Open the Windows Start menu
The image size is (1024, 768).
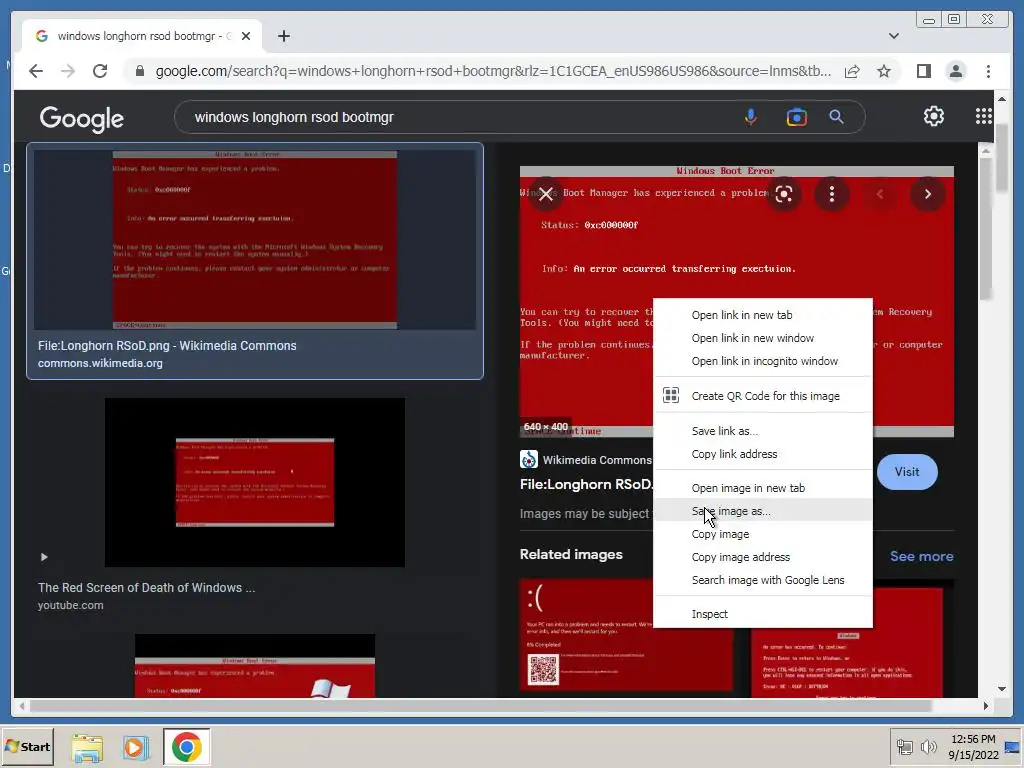pos(27,746)
